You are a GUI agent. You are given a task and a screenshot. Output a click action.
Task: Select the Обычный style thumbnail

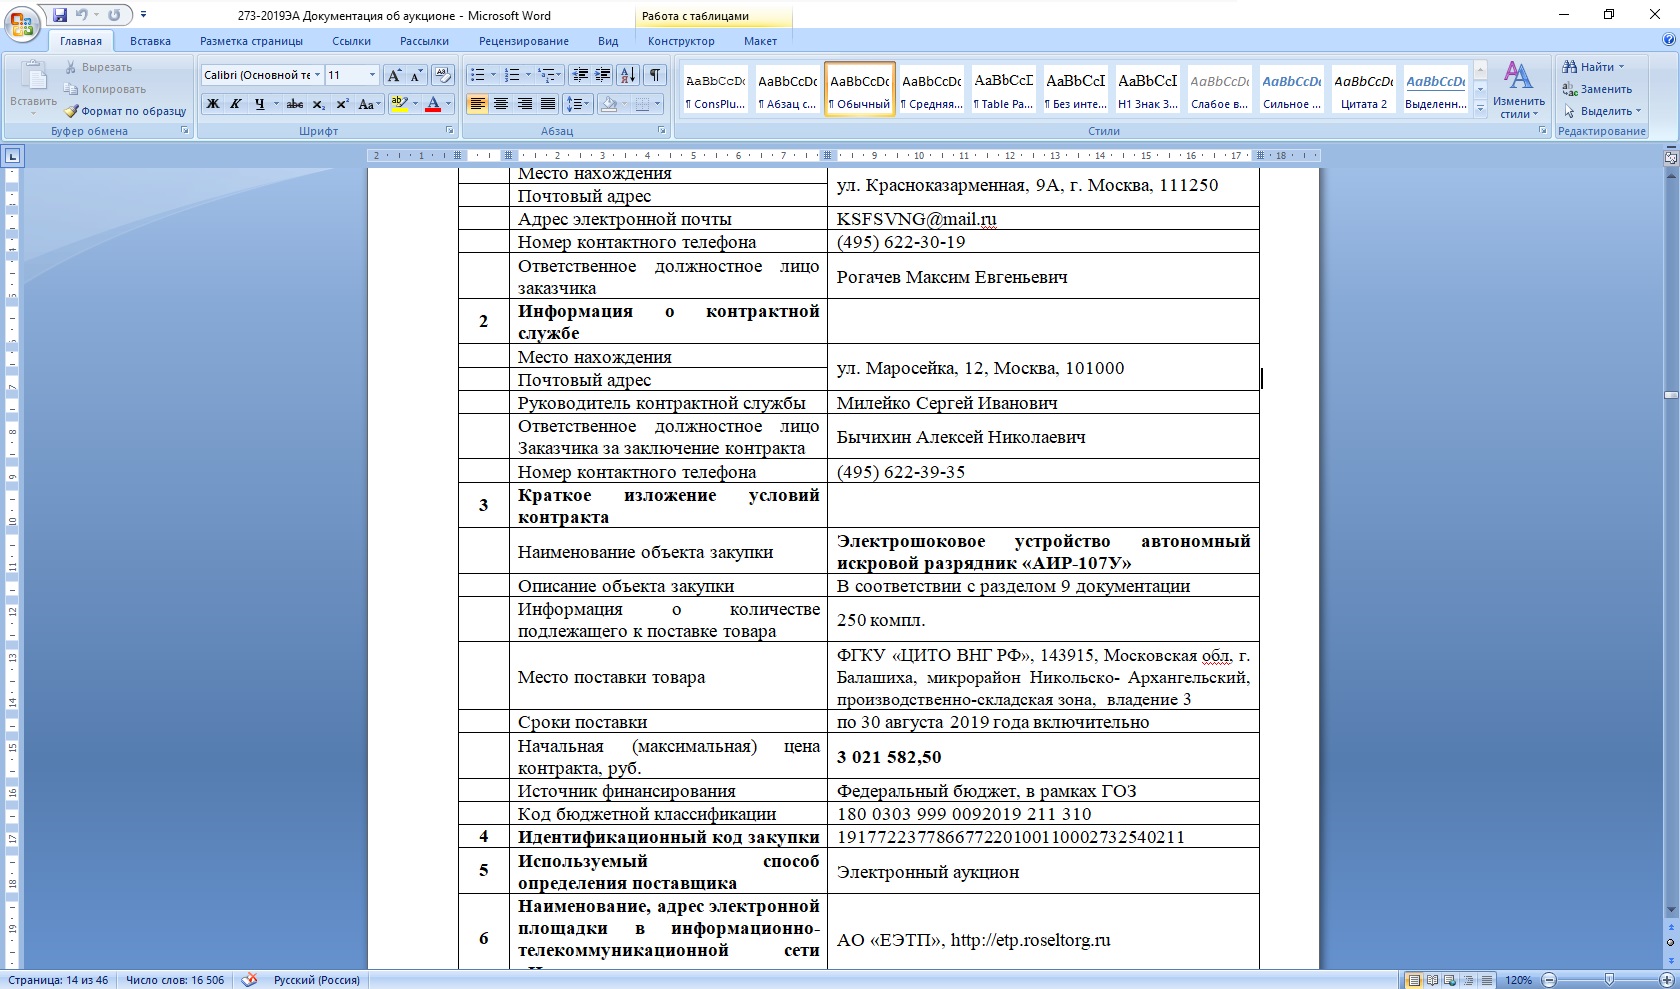(860, 90)
